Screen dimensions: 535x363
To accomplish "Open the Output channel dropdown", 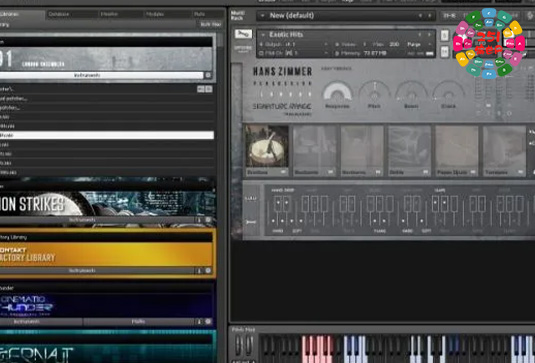I will [326, 44].
